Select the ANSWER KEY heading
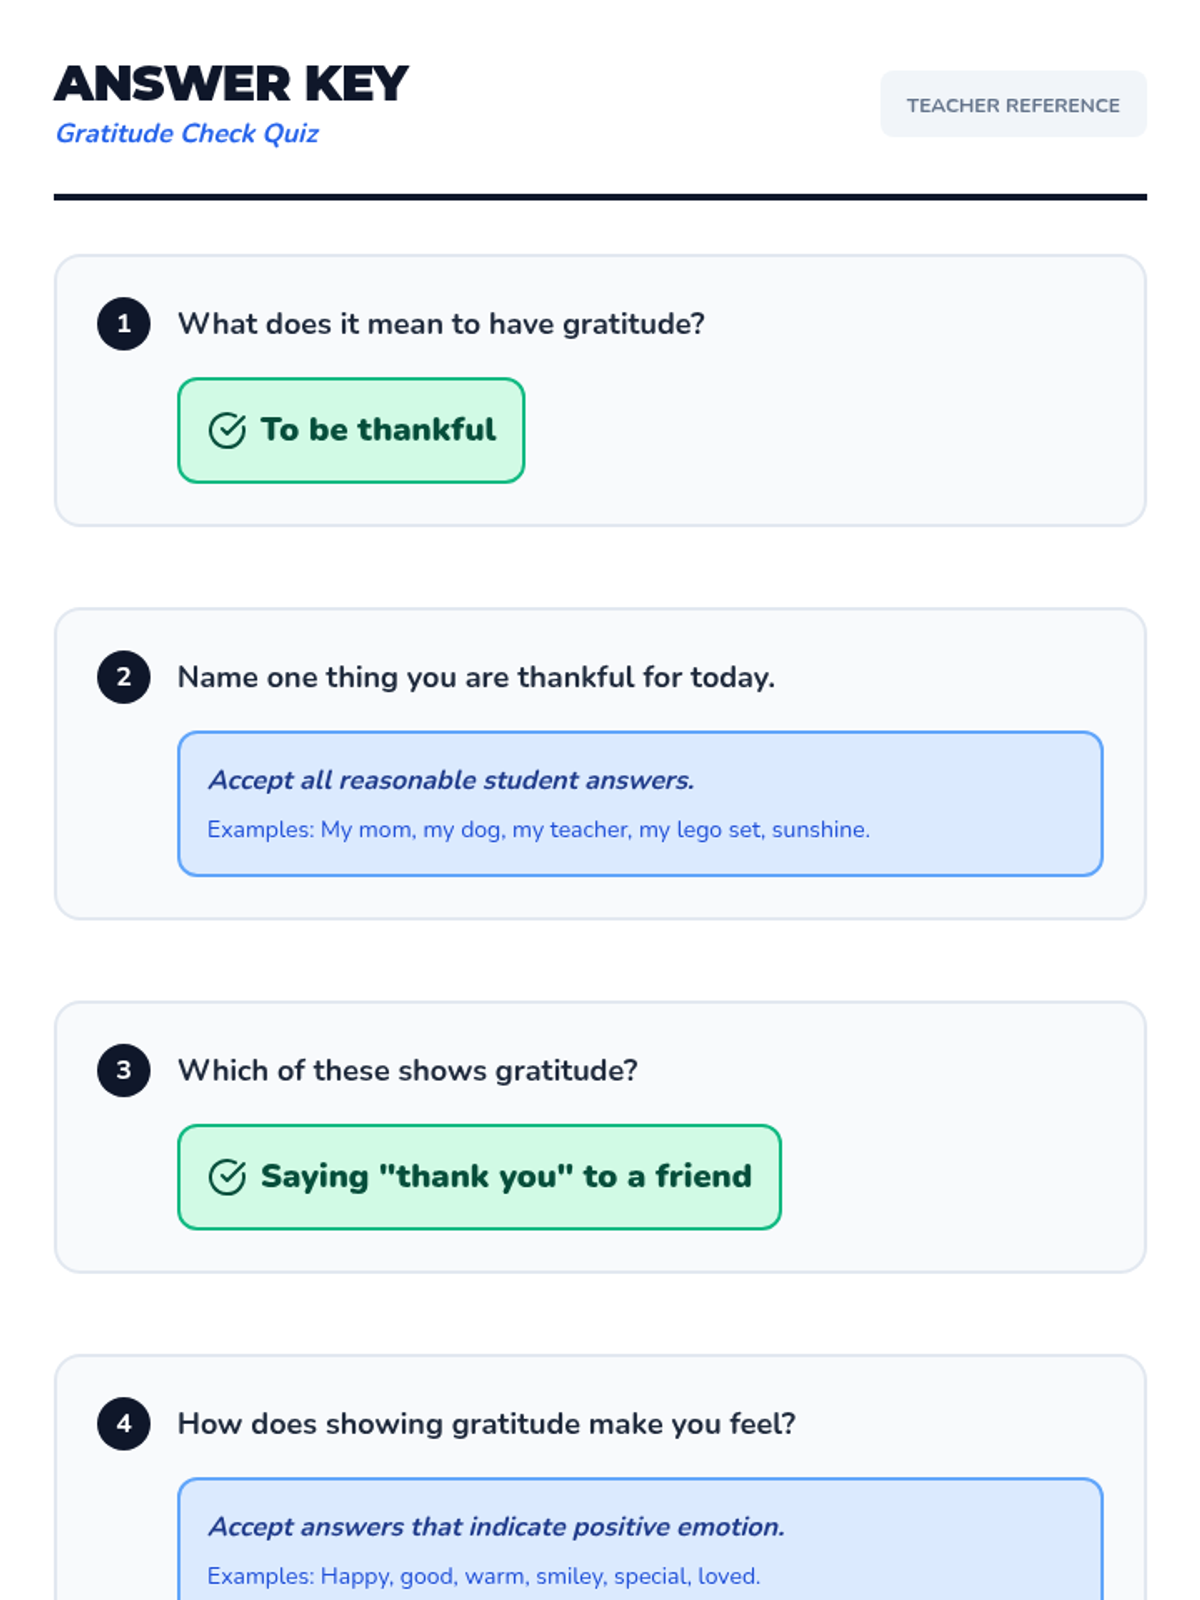 pyautogui.click(x=231, y=84)
